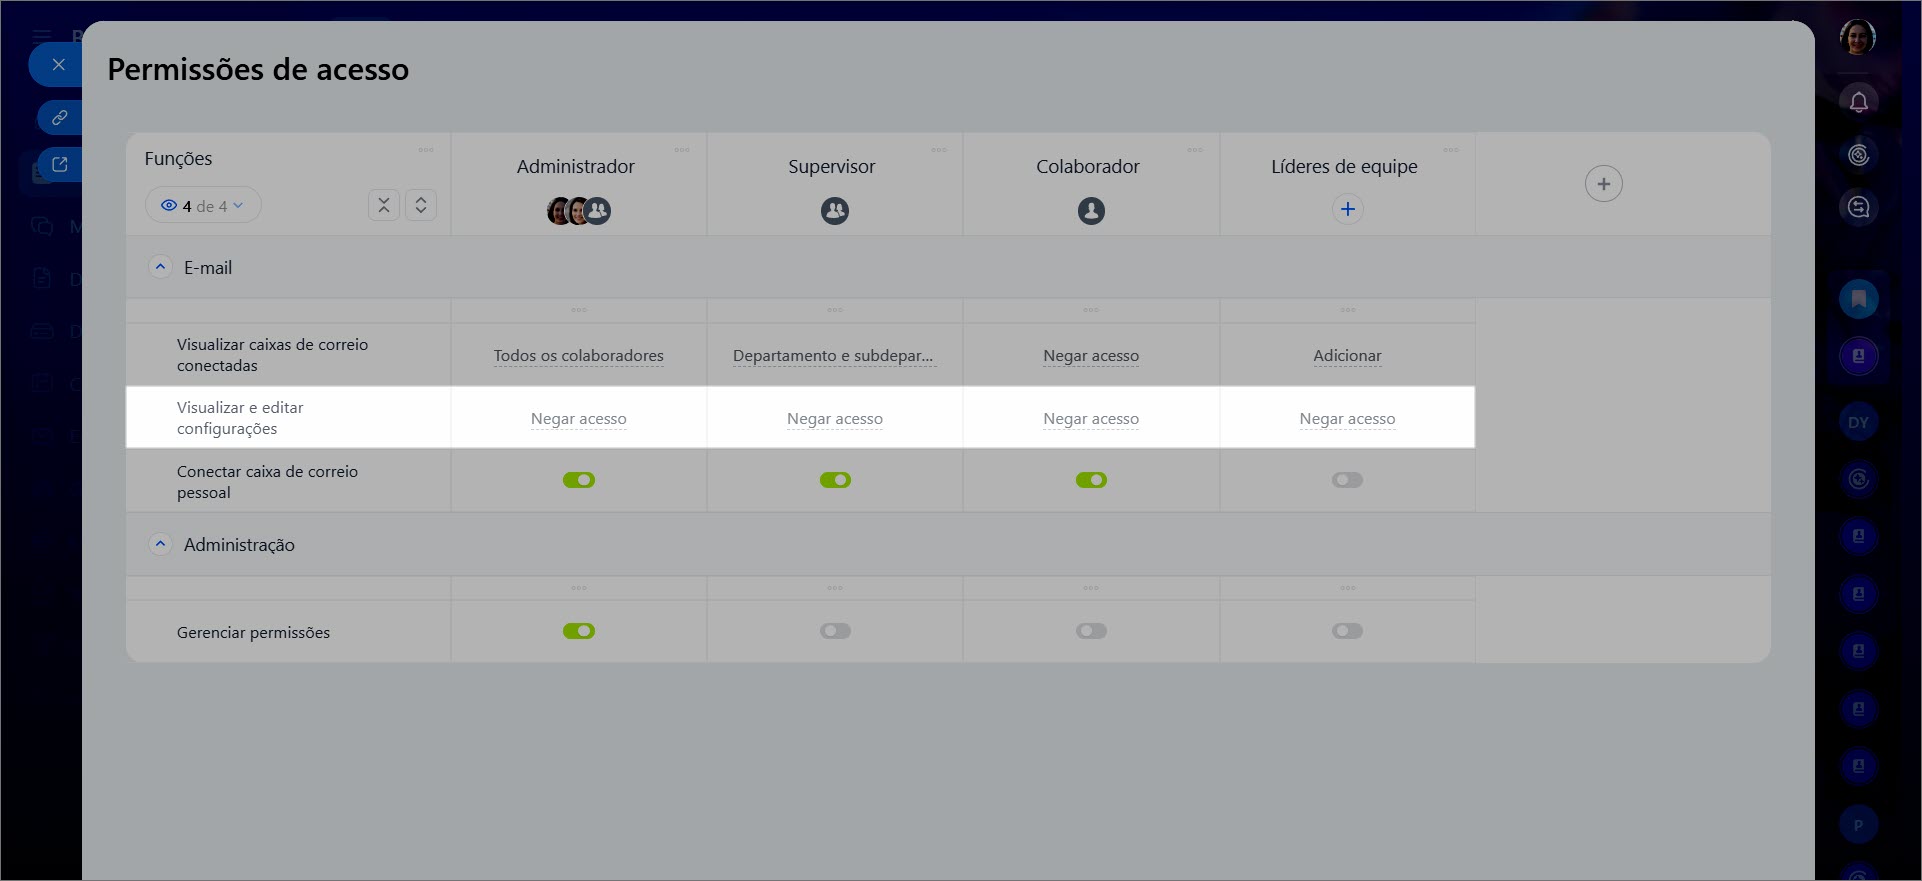Click Adicionar under Líderes de equipe
This screenshot has height=881, width=1922.
pyautogui.click(x=1347, y=356)
